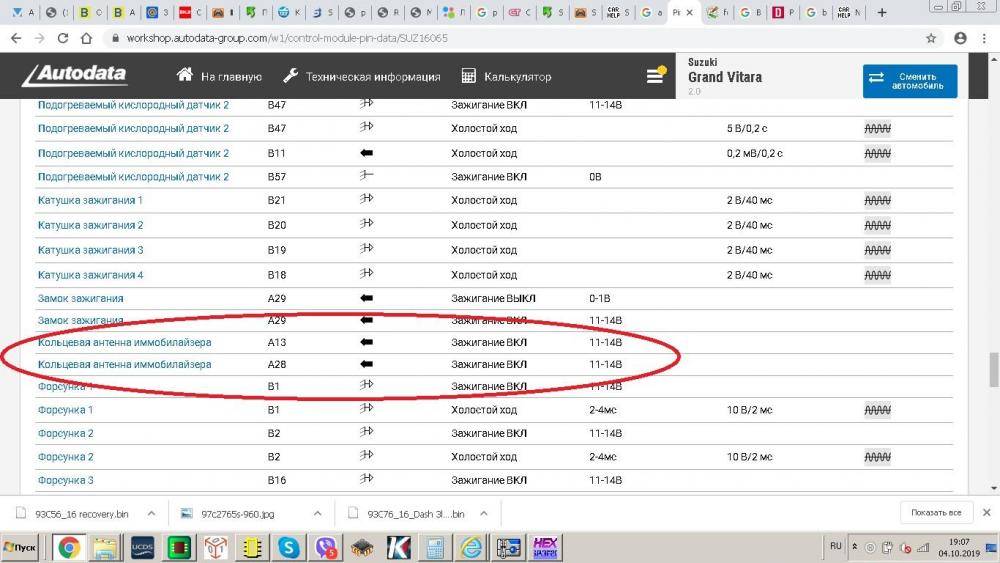View waveform icon for Форсунка 2 idle row
Screen dimensions: 1000x563
point(877,457)
